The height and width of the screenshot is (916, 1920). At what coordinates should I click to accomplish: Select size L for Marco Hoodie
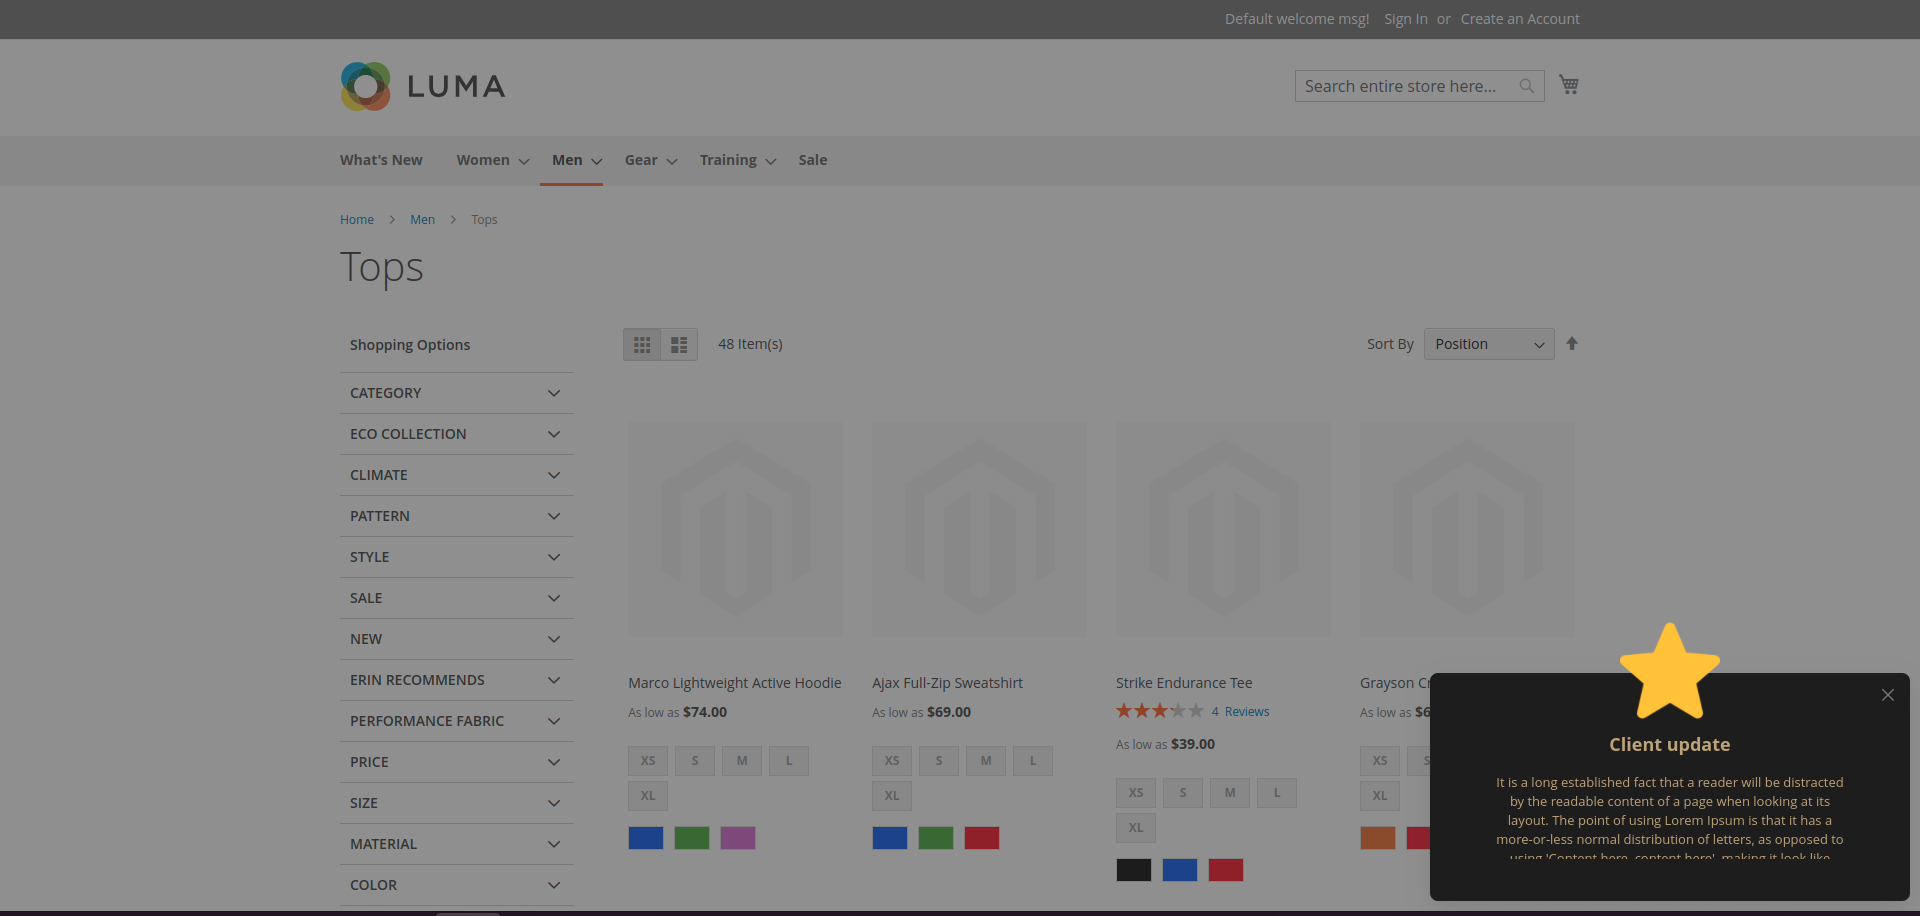[x=789, y=761]
